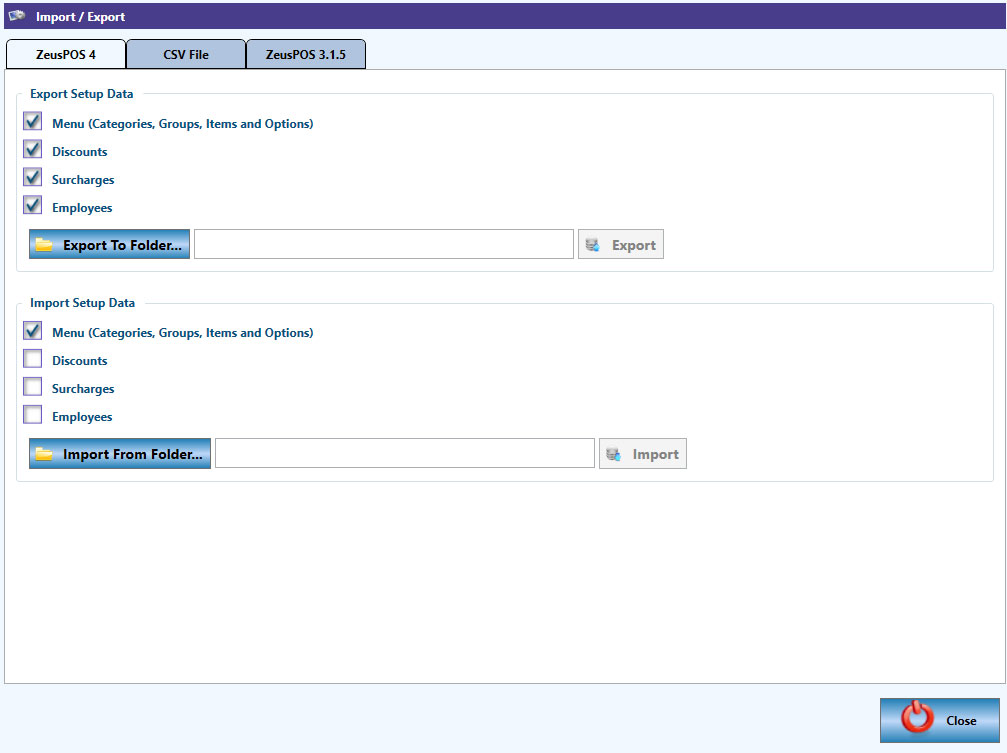Open the CSV File tab
This screenshot has width=1007, height=753.
pos(186,55)
